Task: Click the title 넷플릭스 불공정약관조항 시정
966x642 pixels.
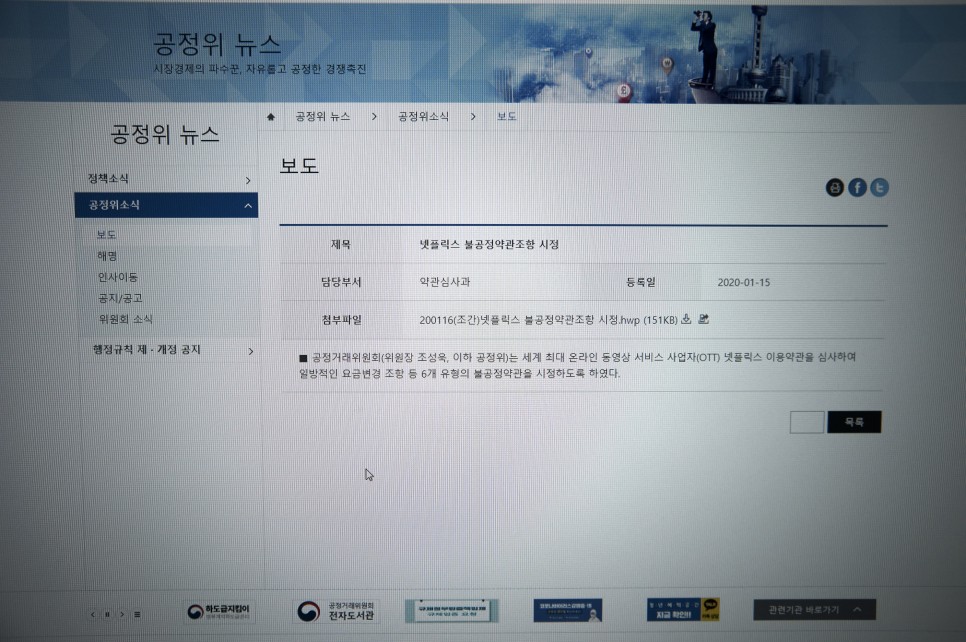Action: click(489, 245)
